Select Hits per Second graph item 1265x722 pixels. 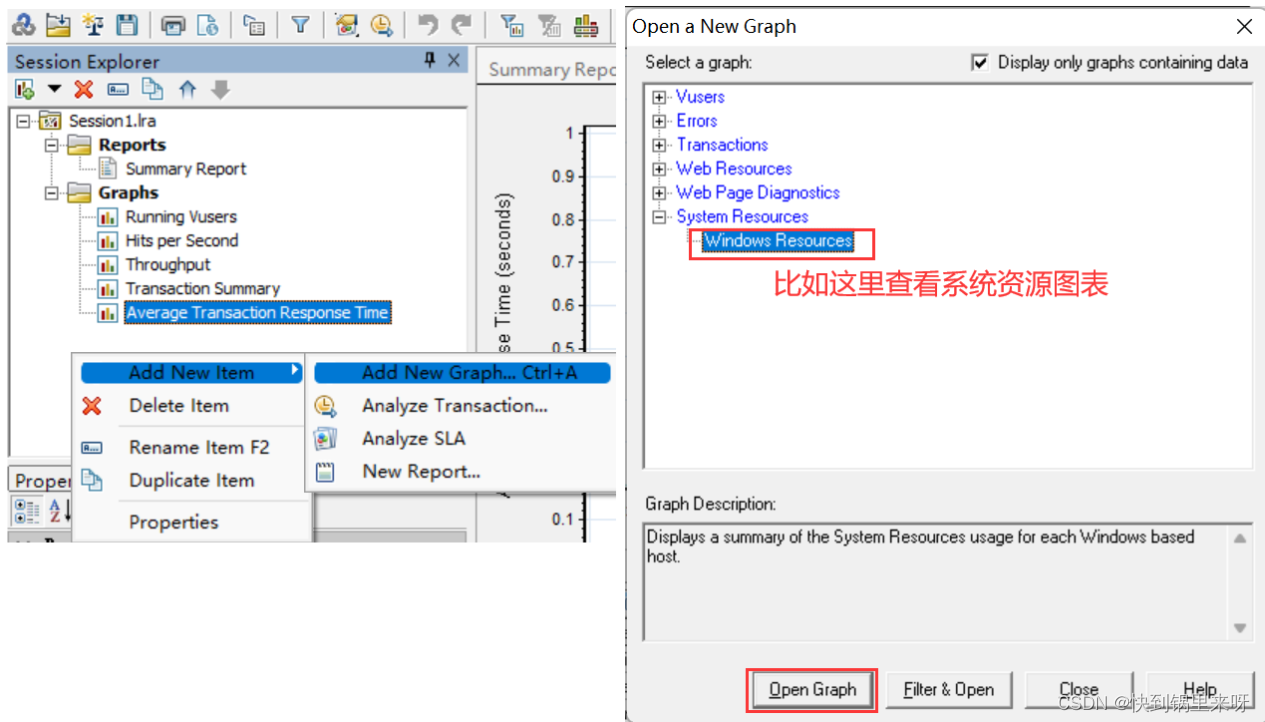point(181,241)
